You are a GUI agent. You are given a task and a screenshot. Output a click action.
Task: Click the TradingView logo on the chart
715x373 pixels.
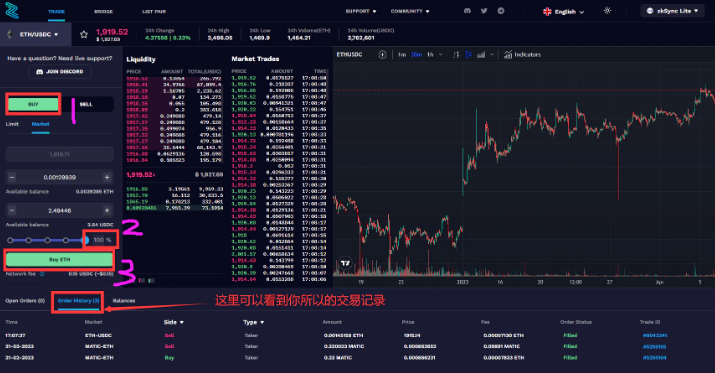[x=345, y=263]
